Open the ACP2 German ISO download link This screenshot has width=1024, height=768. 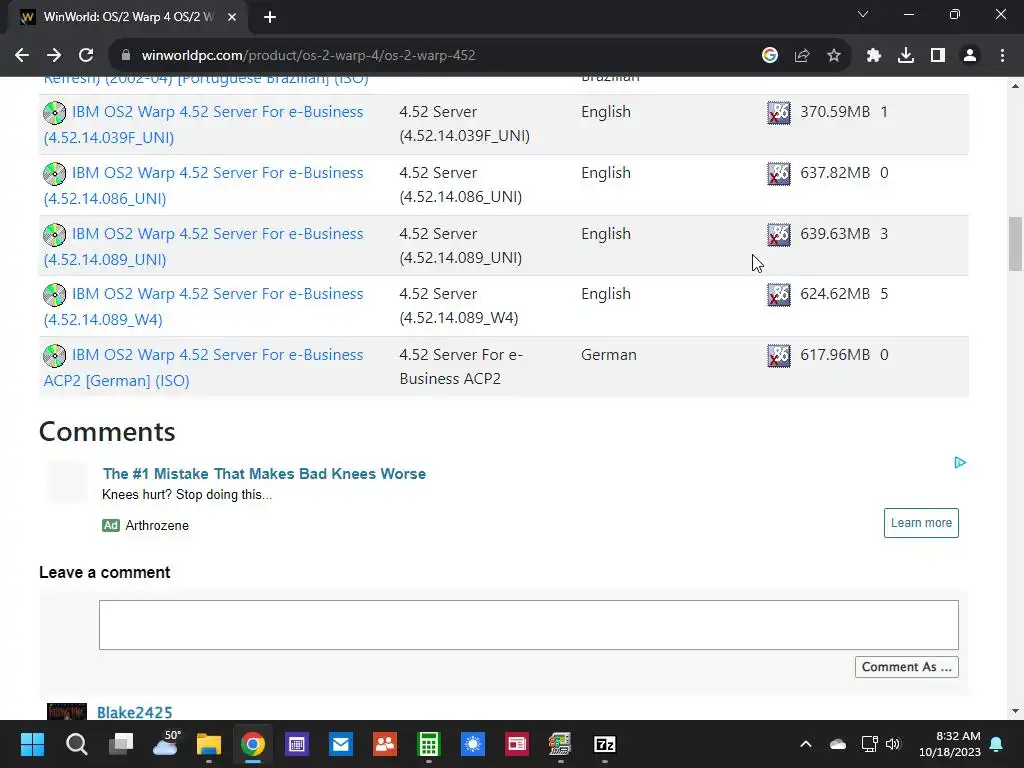point(203,367)
